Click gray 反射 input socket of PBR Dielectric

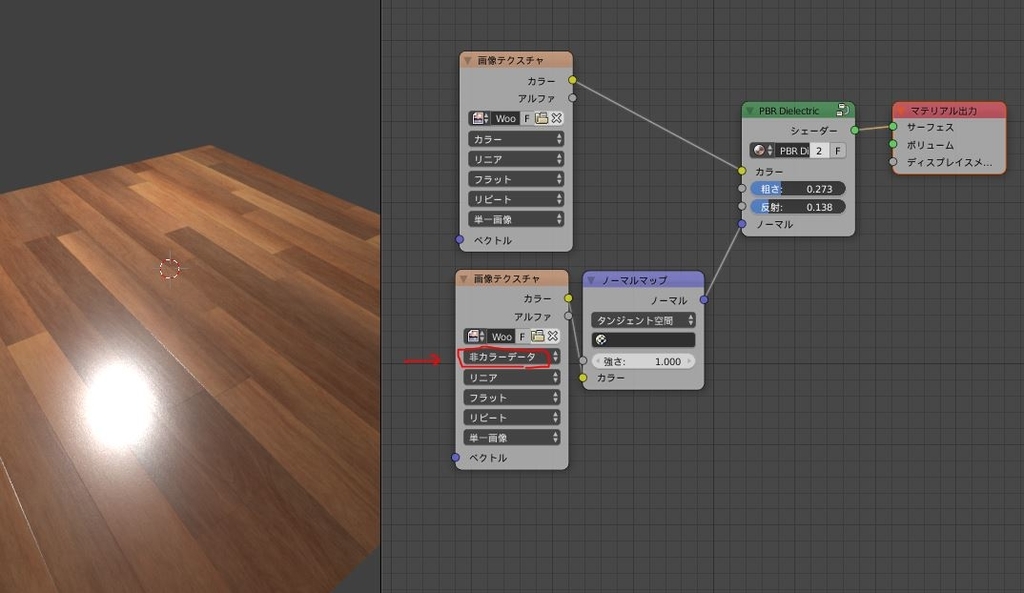click(x=741, y=206)
